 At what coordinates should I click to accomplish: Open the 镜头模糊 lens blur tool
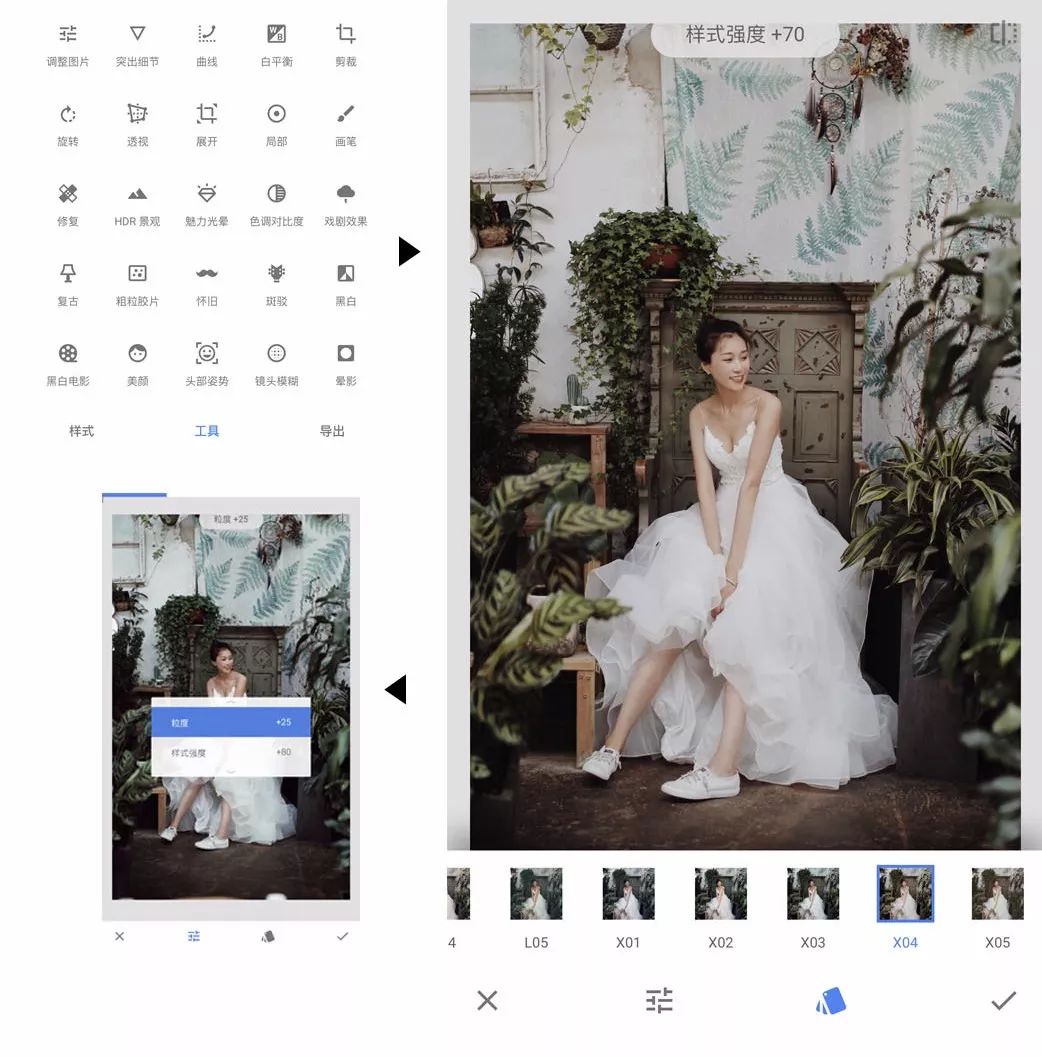276,365
